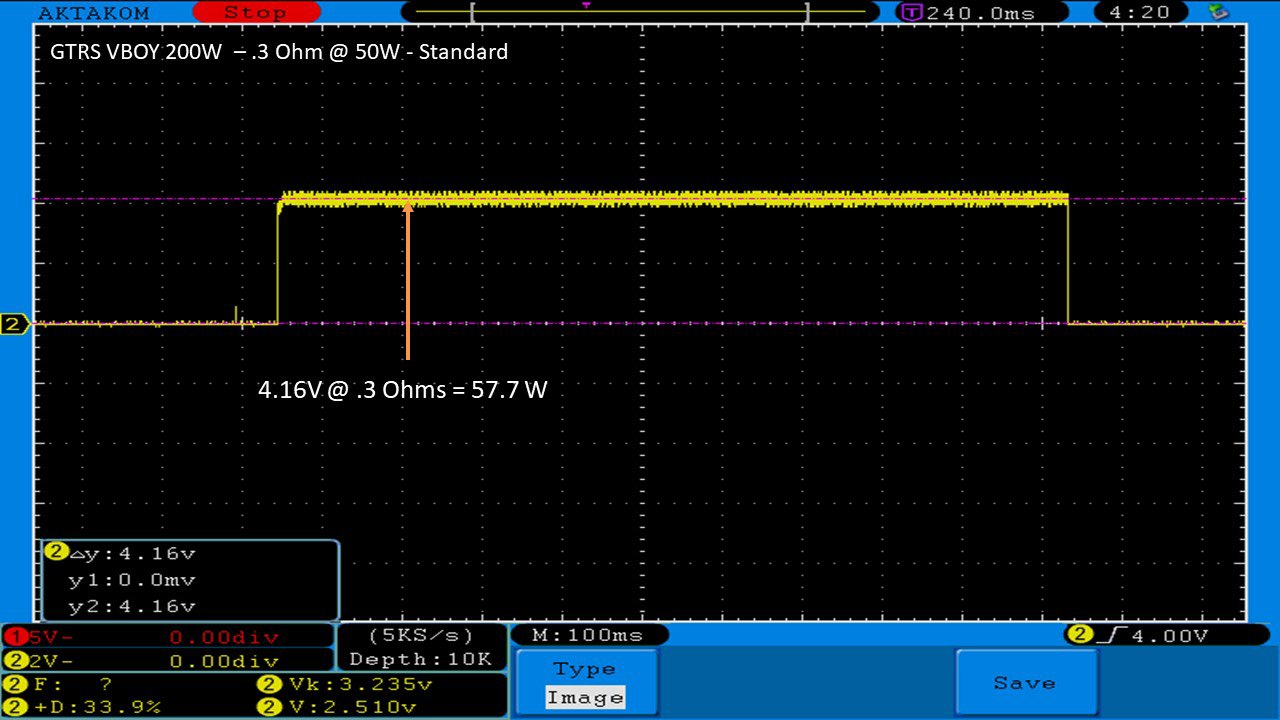
Task: Click the rising edge trigger icon near 4.00V
Action: pos(1107,635)
